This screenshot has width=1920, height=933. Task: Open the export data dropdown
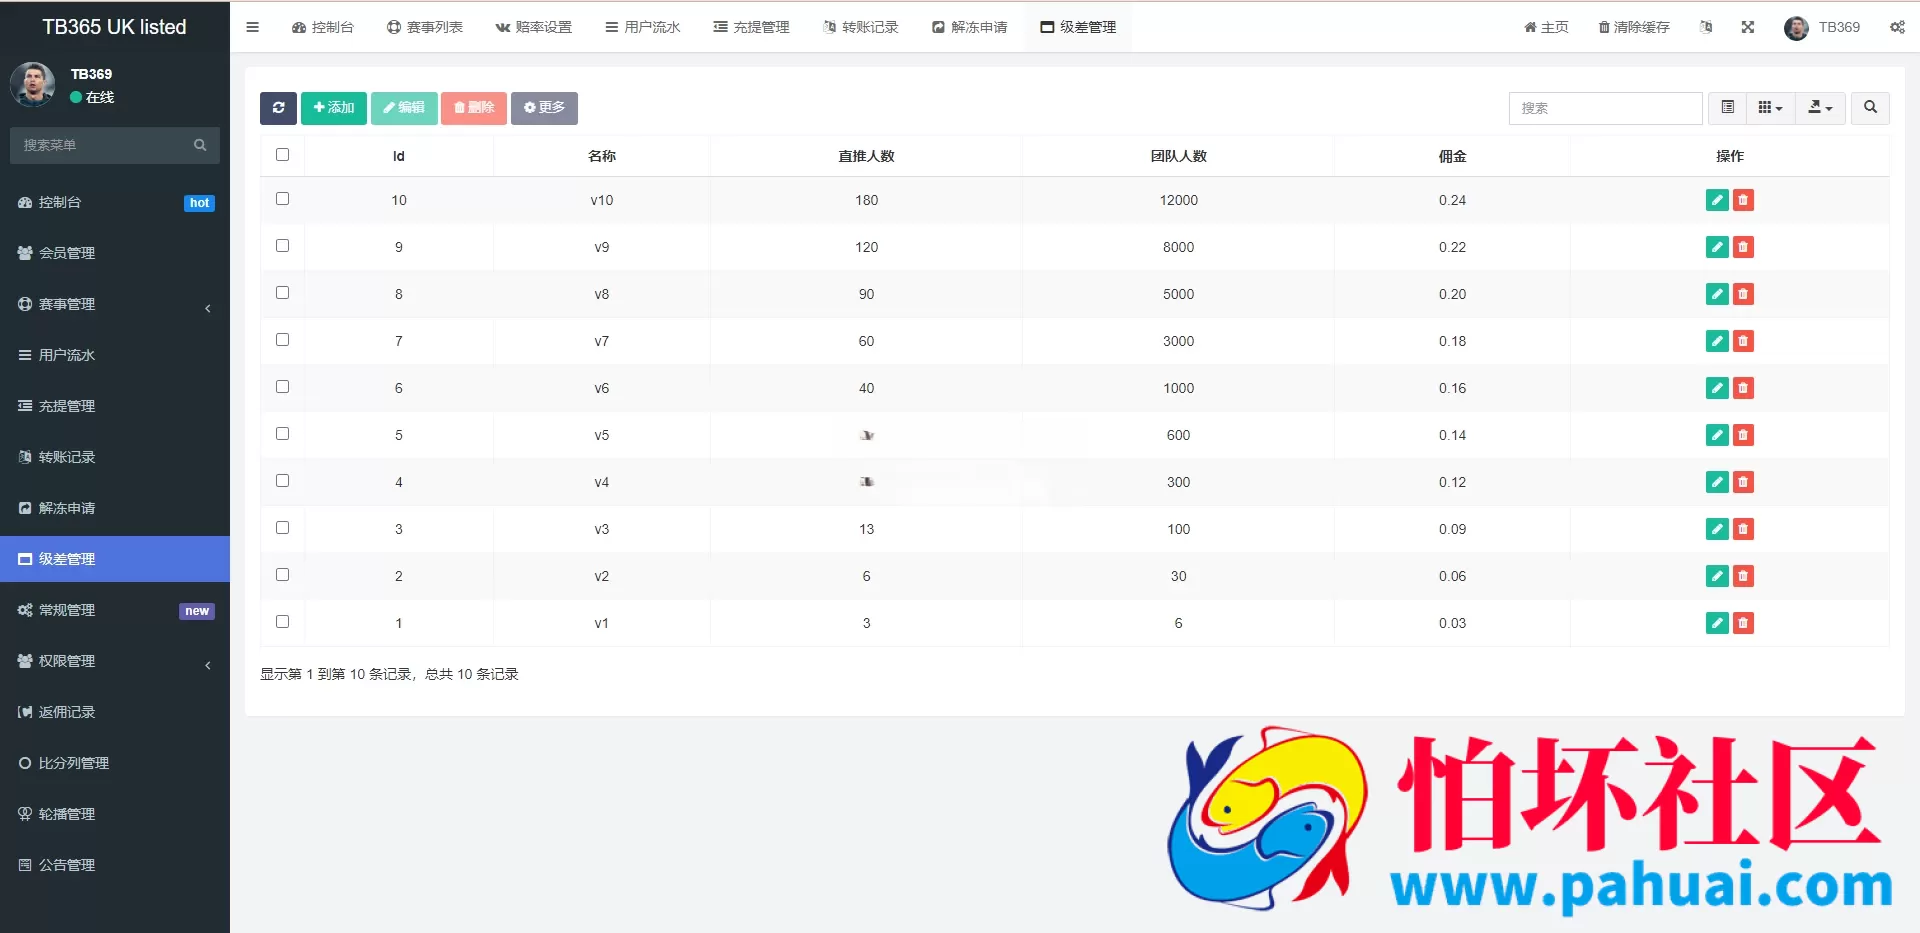pyautogui.click(x=1820, y=108)
